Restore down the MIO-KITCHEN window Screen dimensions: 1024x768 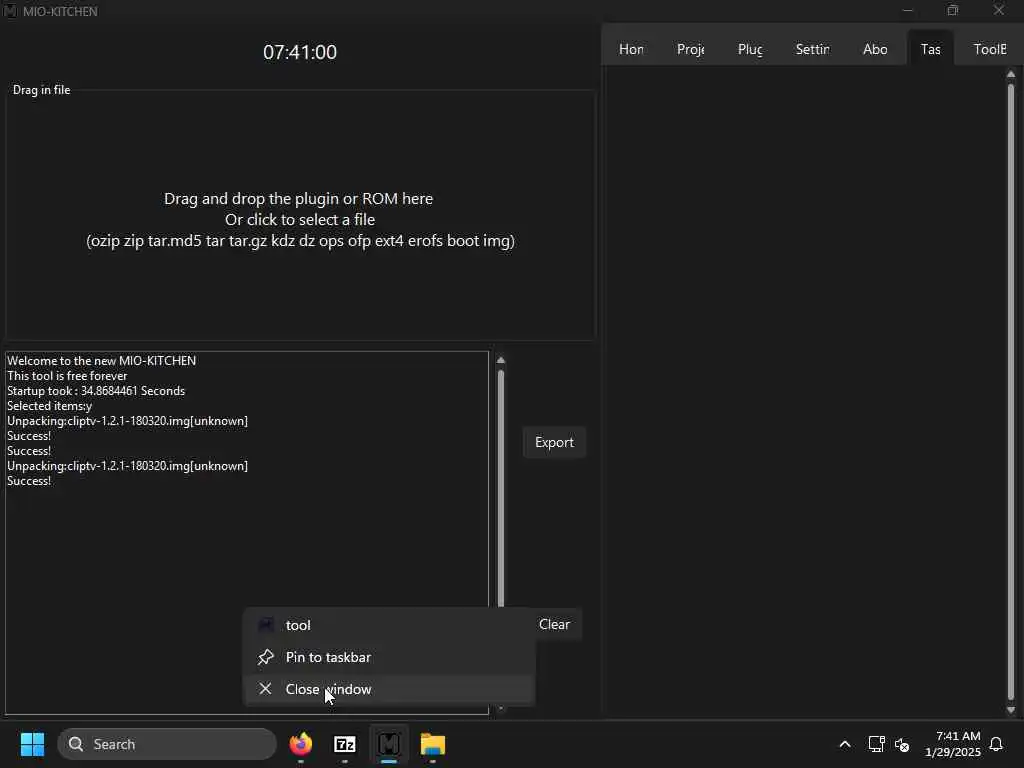point(953,10)
